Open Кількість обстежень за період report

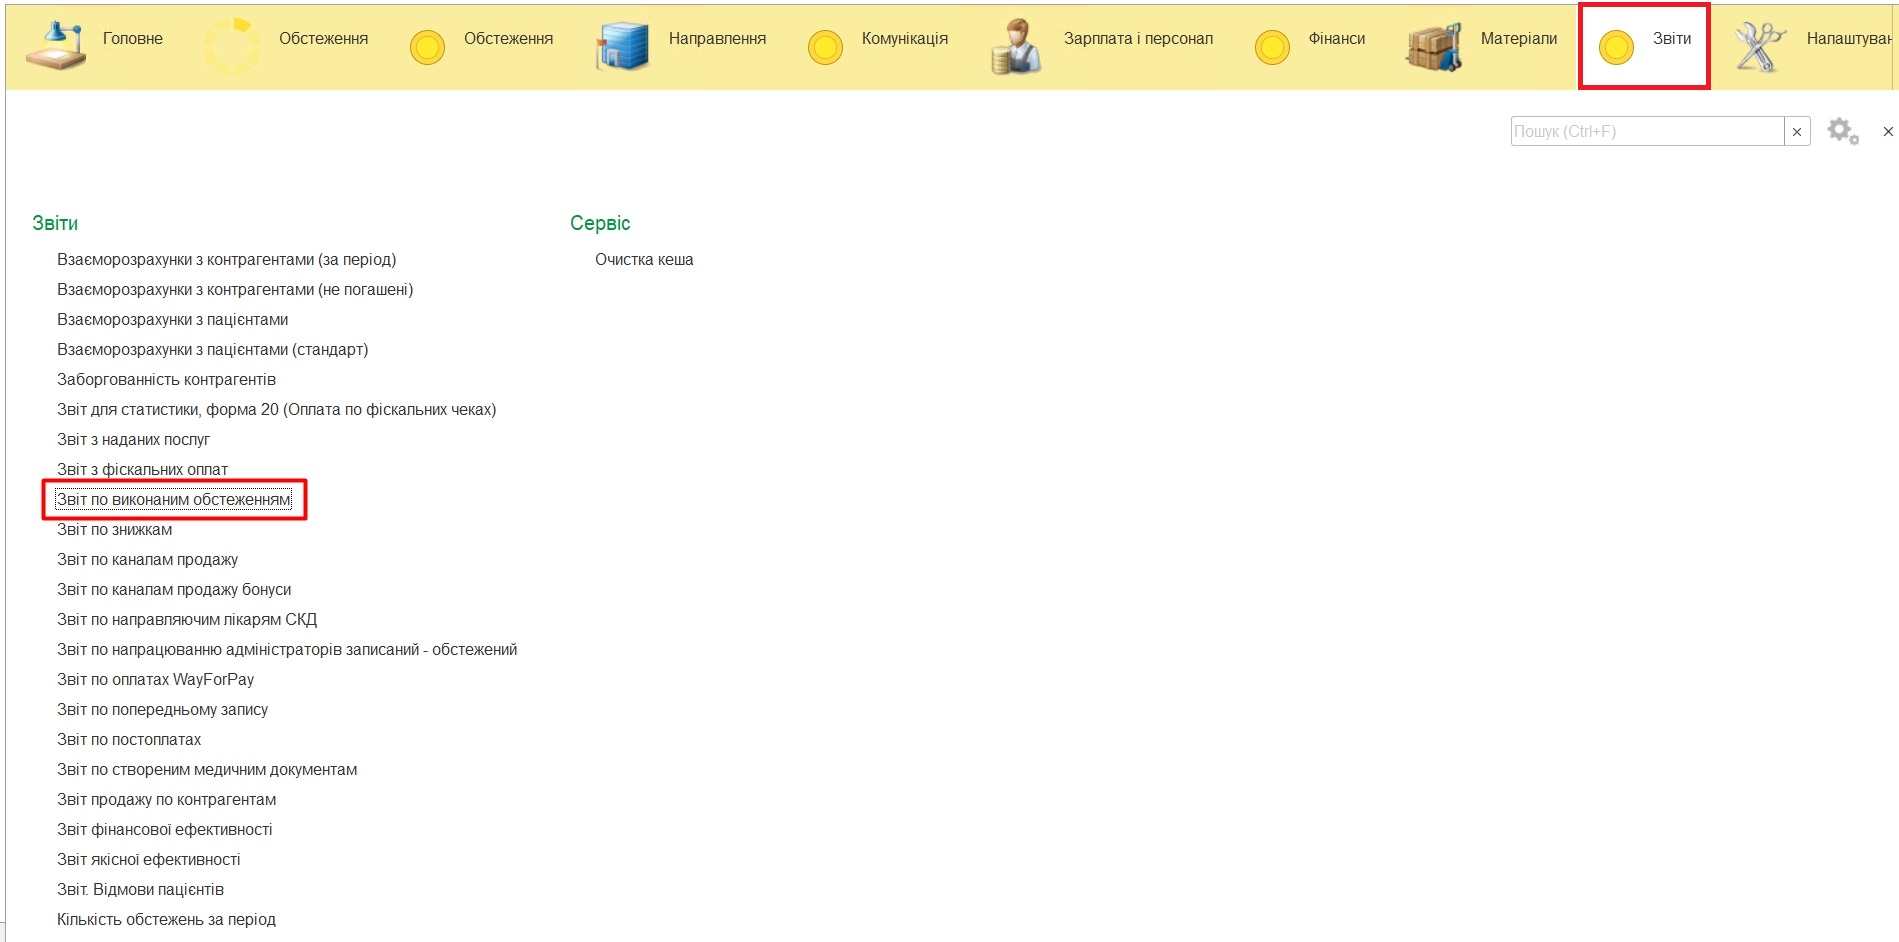coord(166,920)
